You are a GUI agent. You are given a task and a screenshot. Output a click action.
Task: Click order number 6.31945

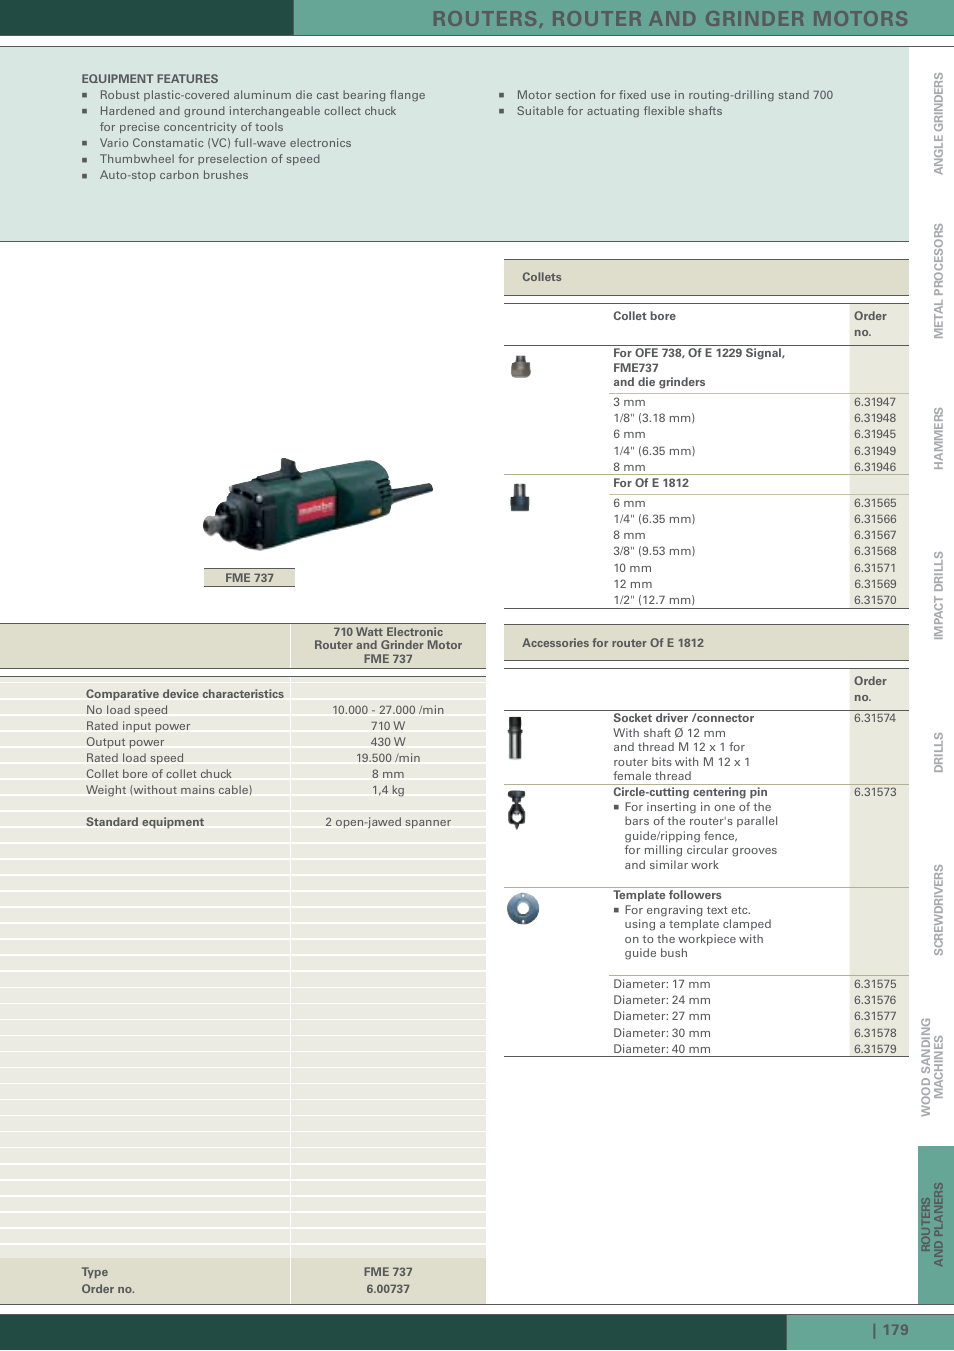875,434
